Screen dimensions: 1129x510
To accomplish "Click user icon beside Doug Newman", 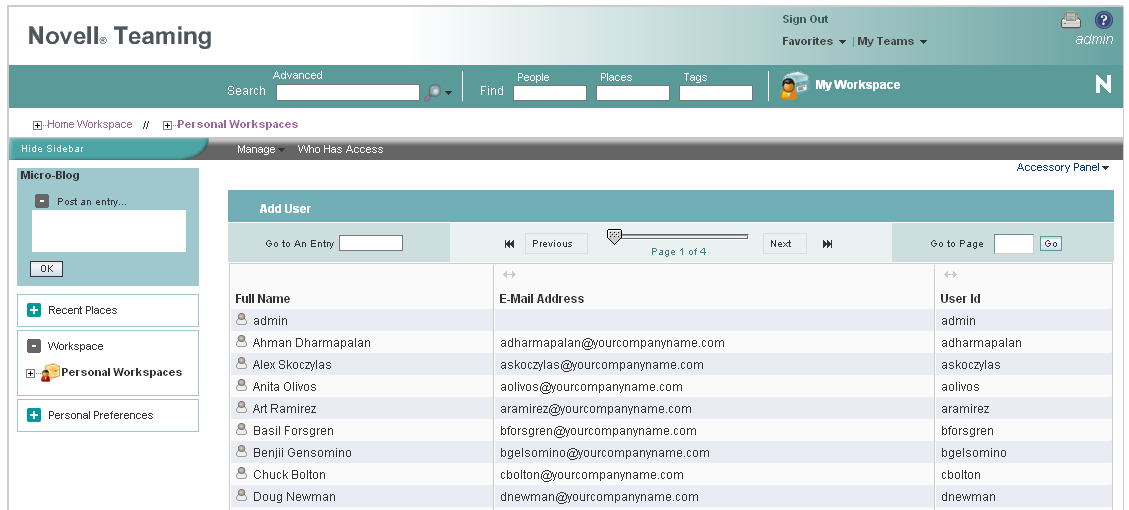I will tap(242, 495).
